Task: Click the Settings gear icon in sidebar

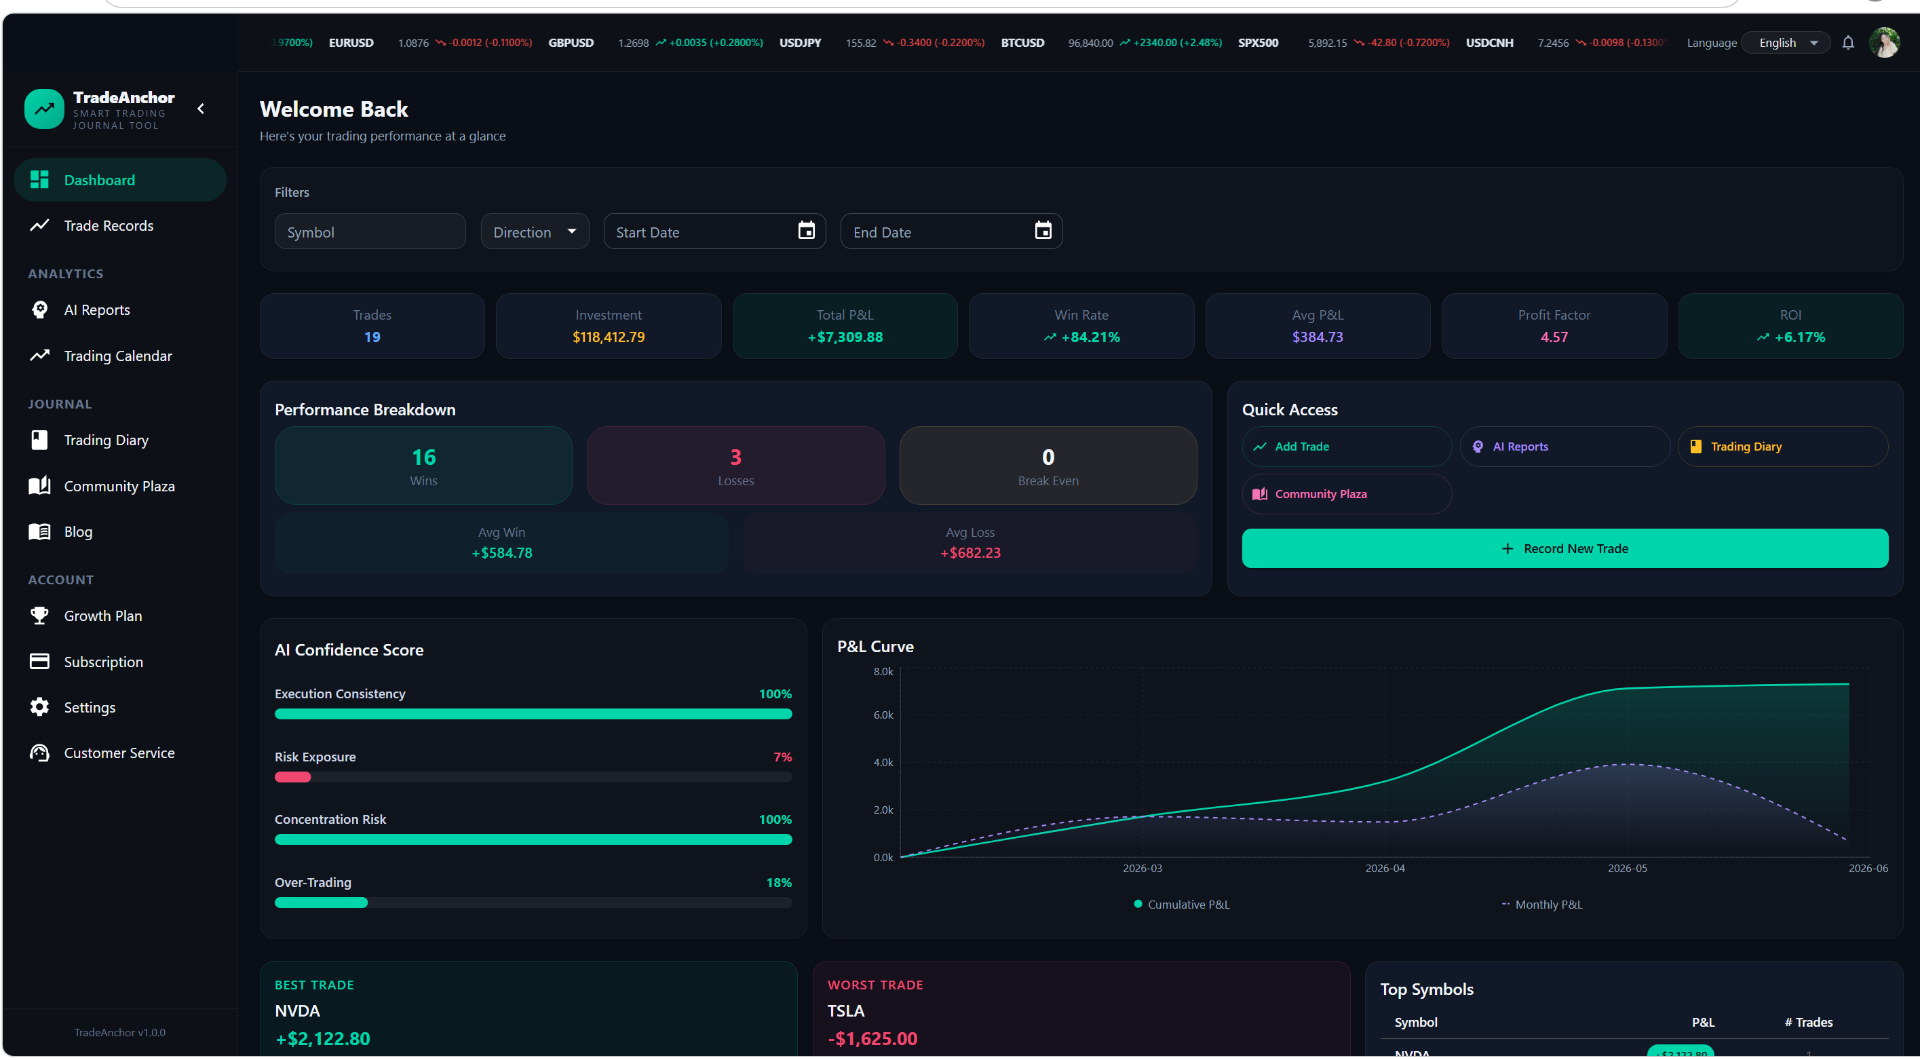Action: click(40, 707)
